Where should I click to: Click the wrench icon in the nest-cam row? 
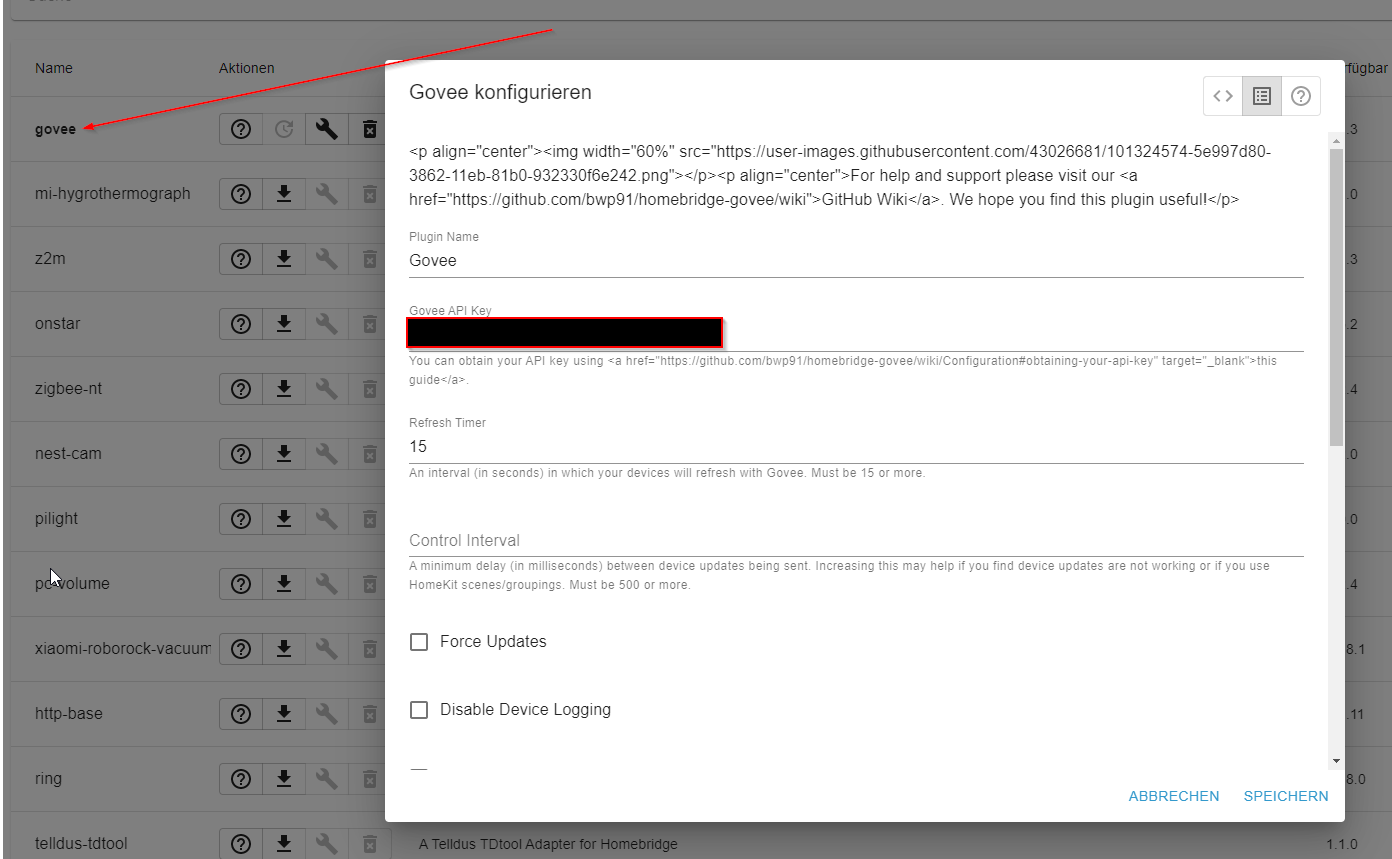pyautogui.click(x=326, y=454)
